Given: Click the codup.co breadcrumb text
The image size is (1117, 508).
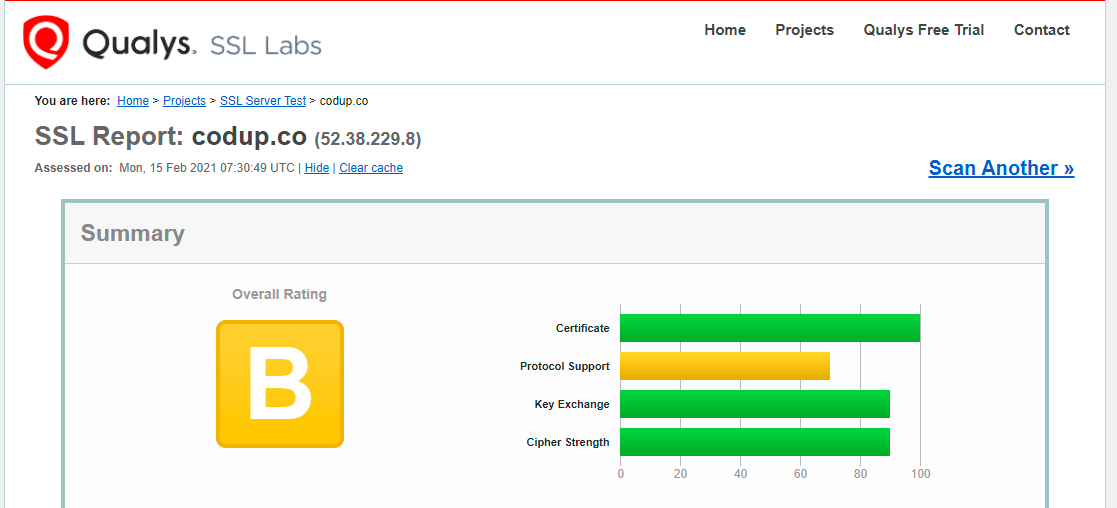Looking at the screenshot, I should click(344, 101).
